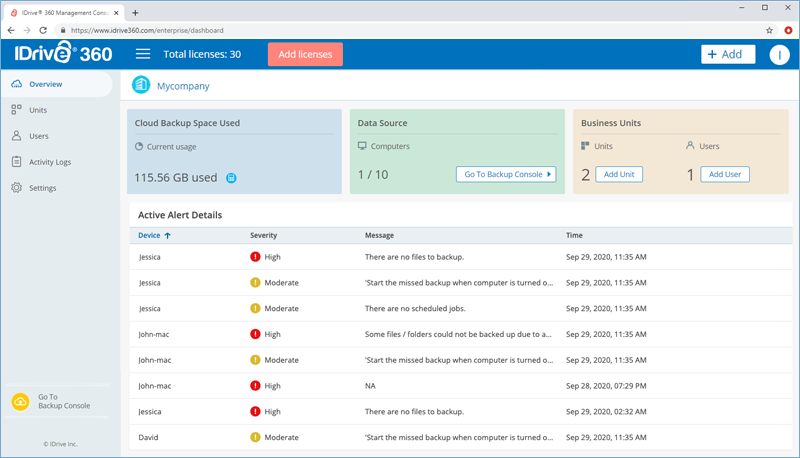Click the IDrive 360 logo

(x=63, y=53)
